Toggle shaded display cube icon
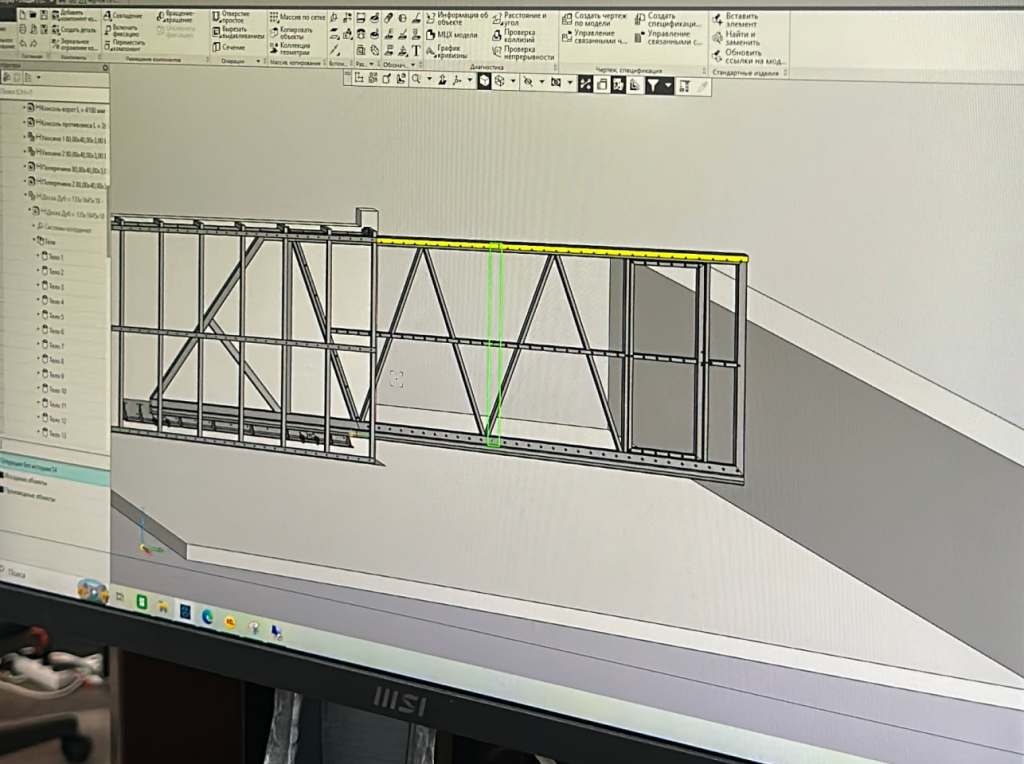Image resolution: width=1024 pixels, height=764 pixels. coord(484,80)
